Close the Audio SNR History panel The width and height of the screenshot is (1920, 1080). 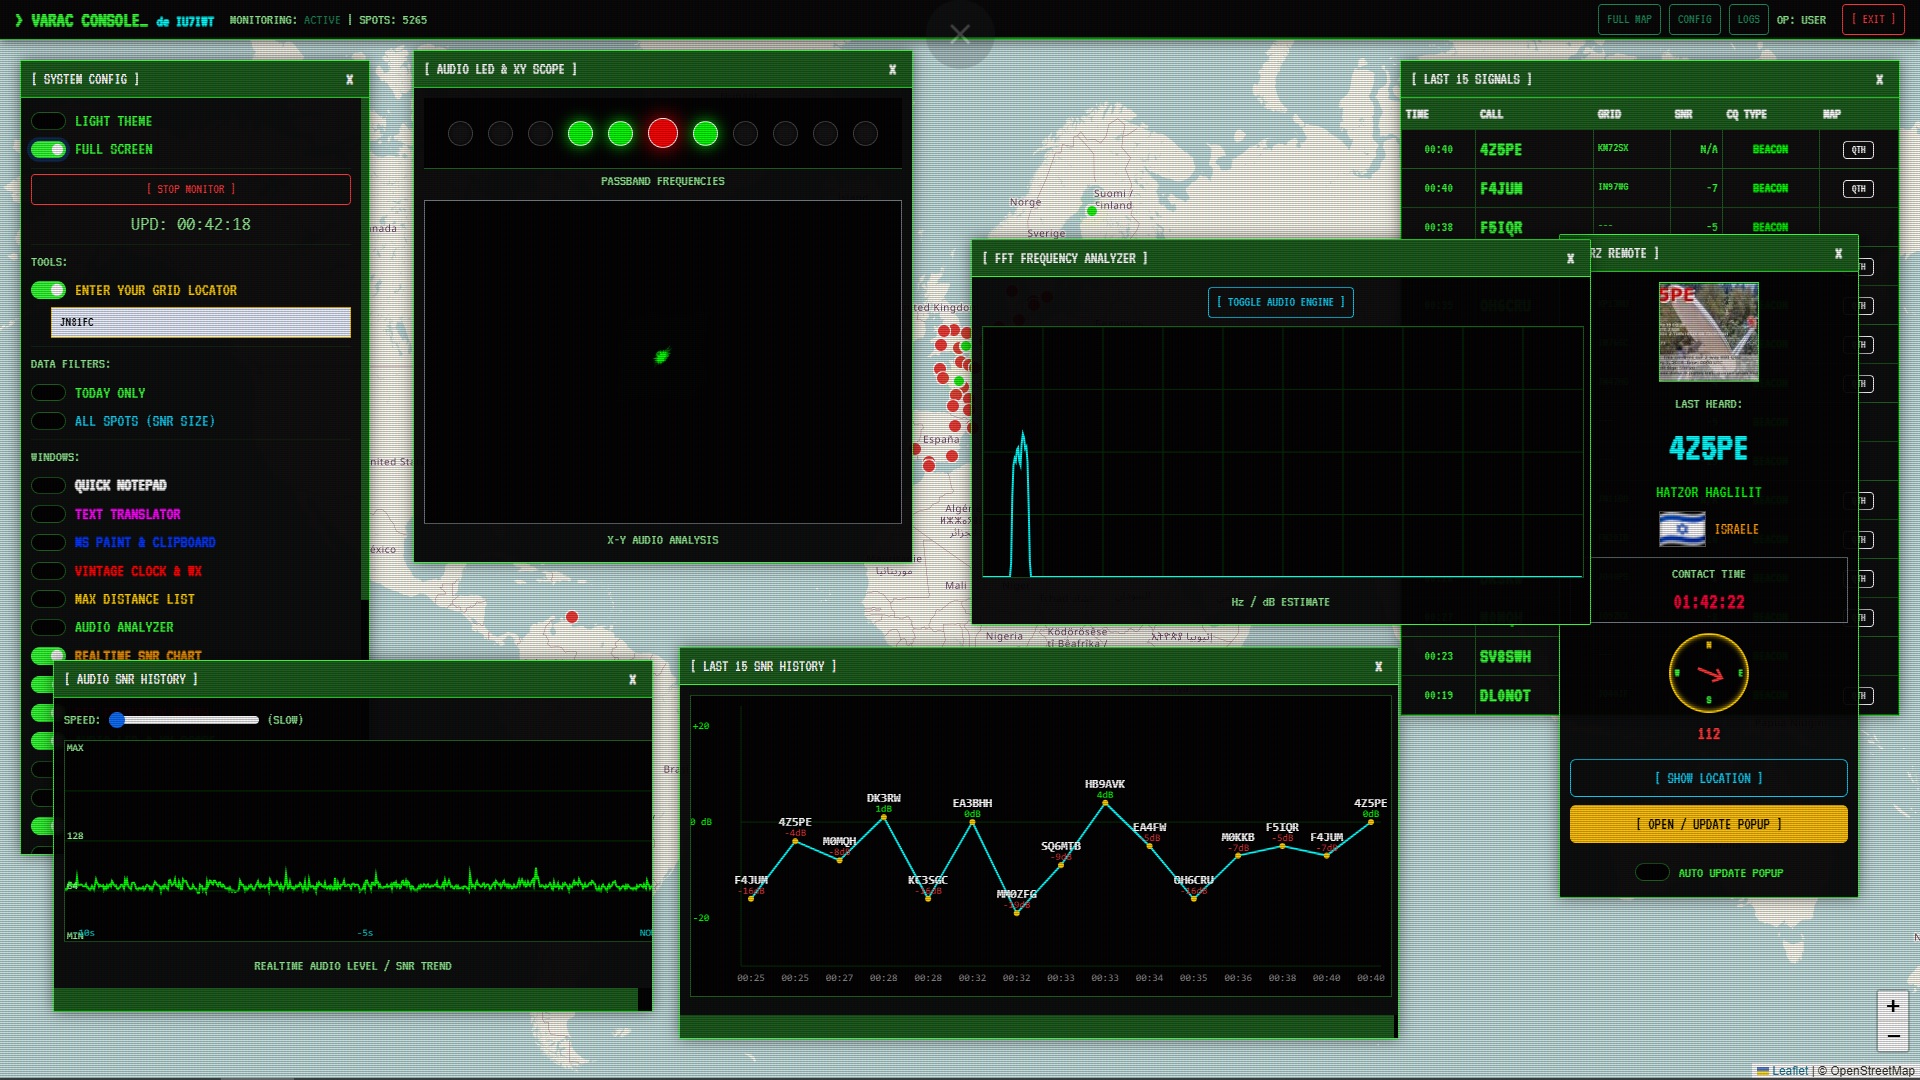pos(632,680)
